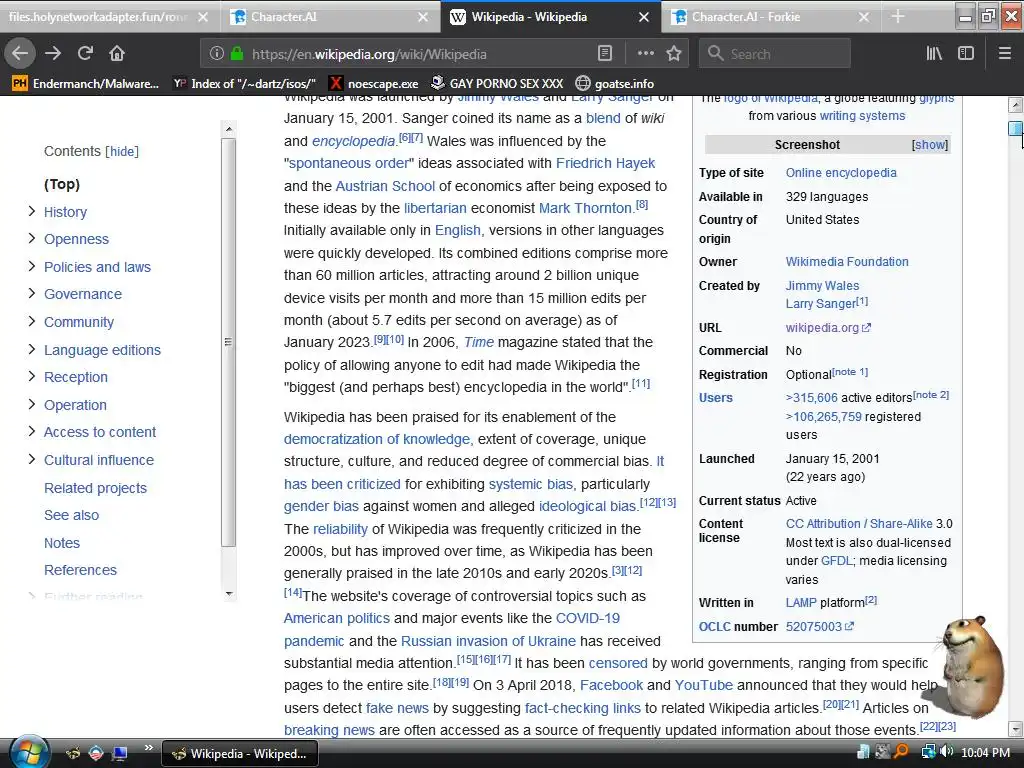Screen dimensions: 1024x768
Task: Go forward with the forward arrow
Action: (x=53, y=54)
